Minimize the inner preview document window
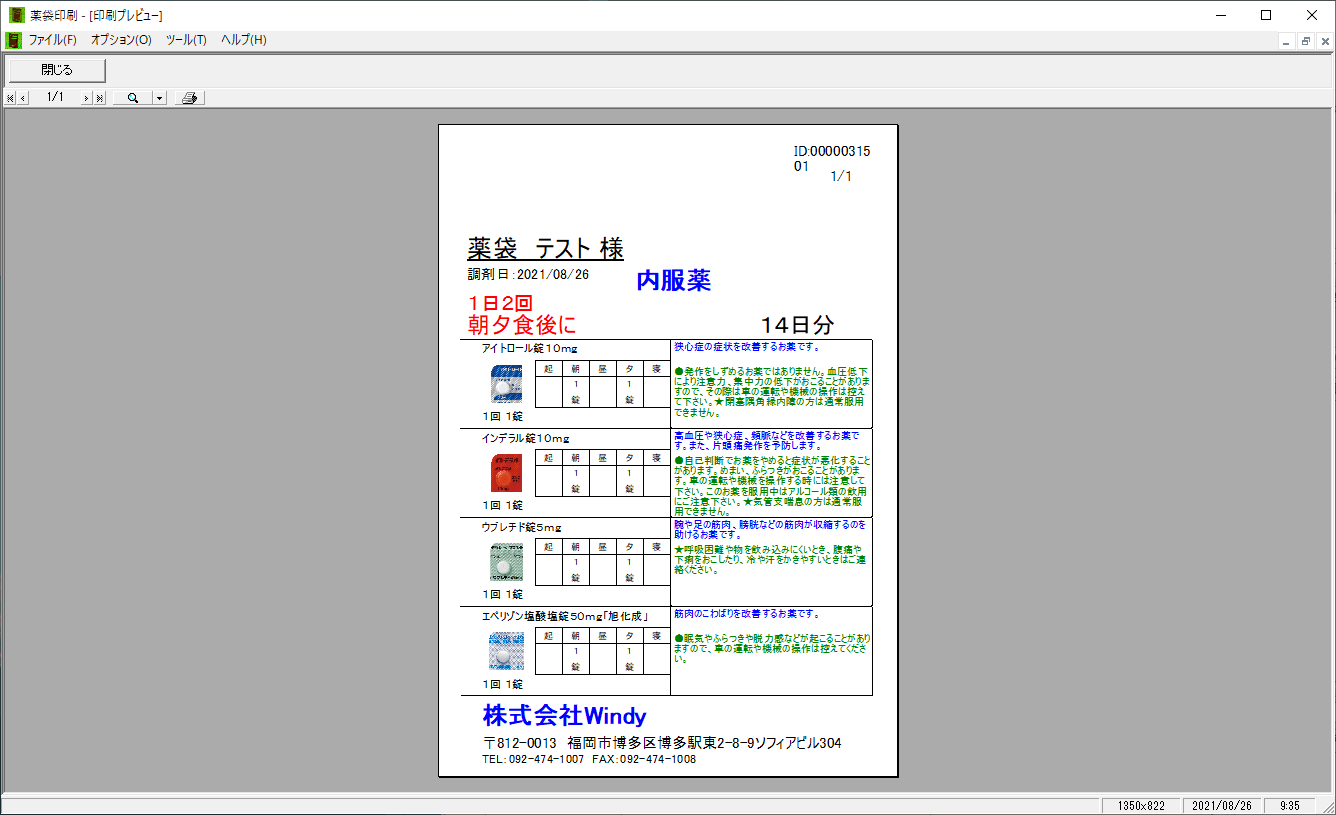This screenshot has width=1336, height=815. coord(1288,41)
